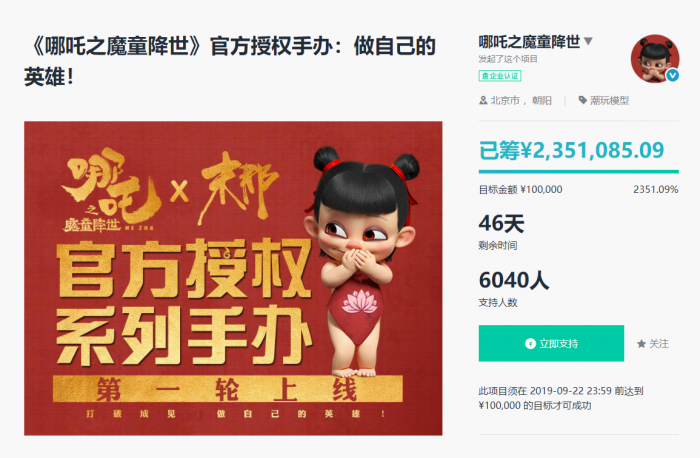Click the 2351.09% funding percentage

pyautogui.click(x=656, y=189)
